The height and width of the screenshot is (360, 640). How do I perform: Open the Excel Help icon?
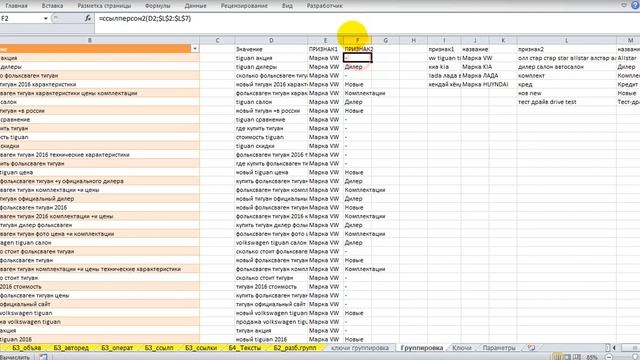coord(635,5)
